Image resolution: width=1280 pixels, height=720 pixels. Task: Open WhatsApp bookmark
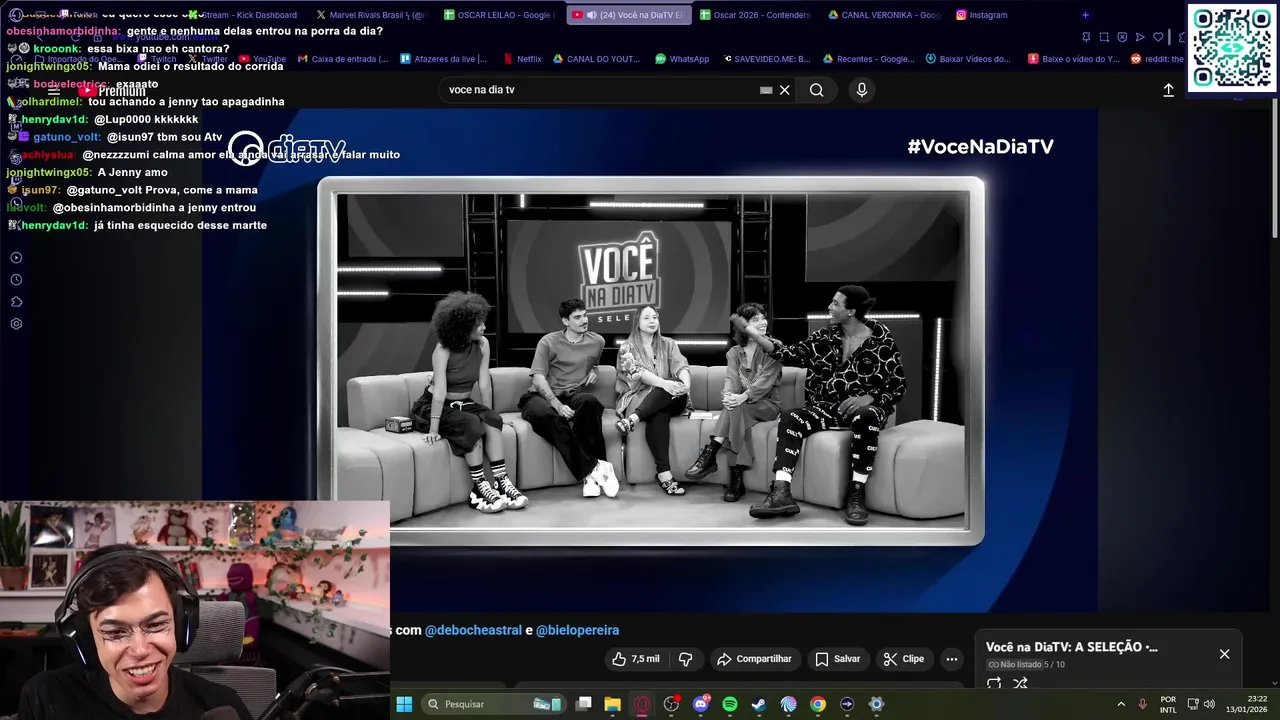[682, 59]
